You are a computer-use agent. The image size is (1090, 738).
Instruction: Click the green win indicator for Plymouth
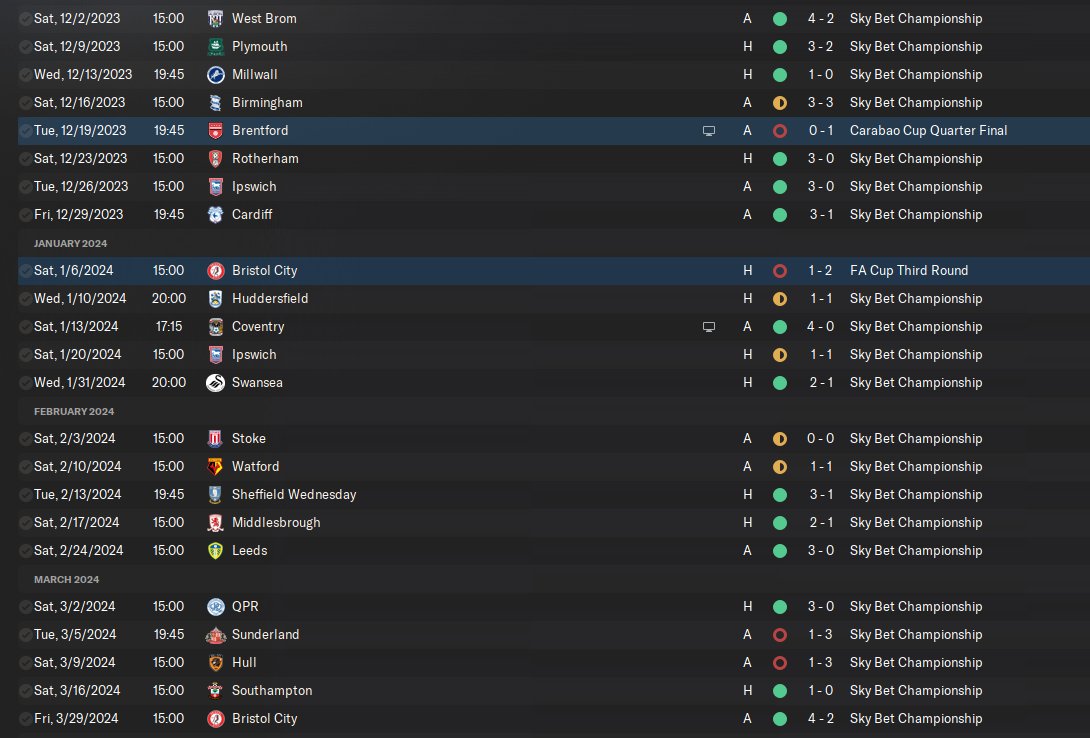coord(780,47)
